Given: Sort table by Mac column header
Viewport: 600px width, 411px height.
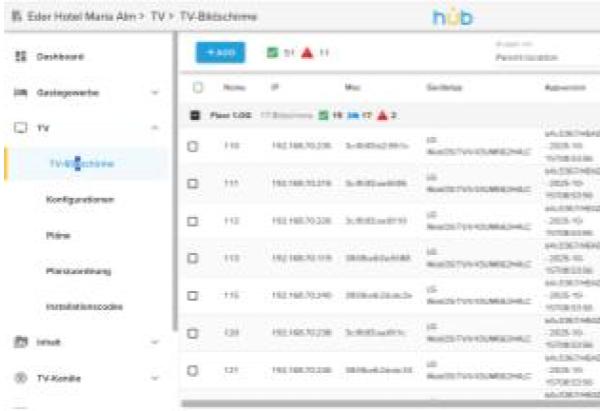Looking at the screenshot, I should pos(352,88).
